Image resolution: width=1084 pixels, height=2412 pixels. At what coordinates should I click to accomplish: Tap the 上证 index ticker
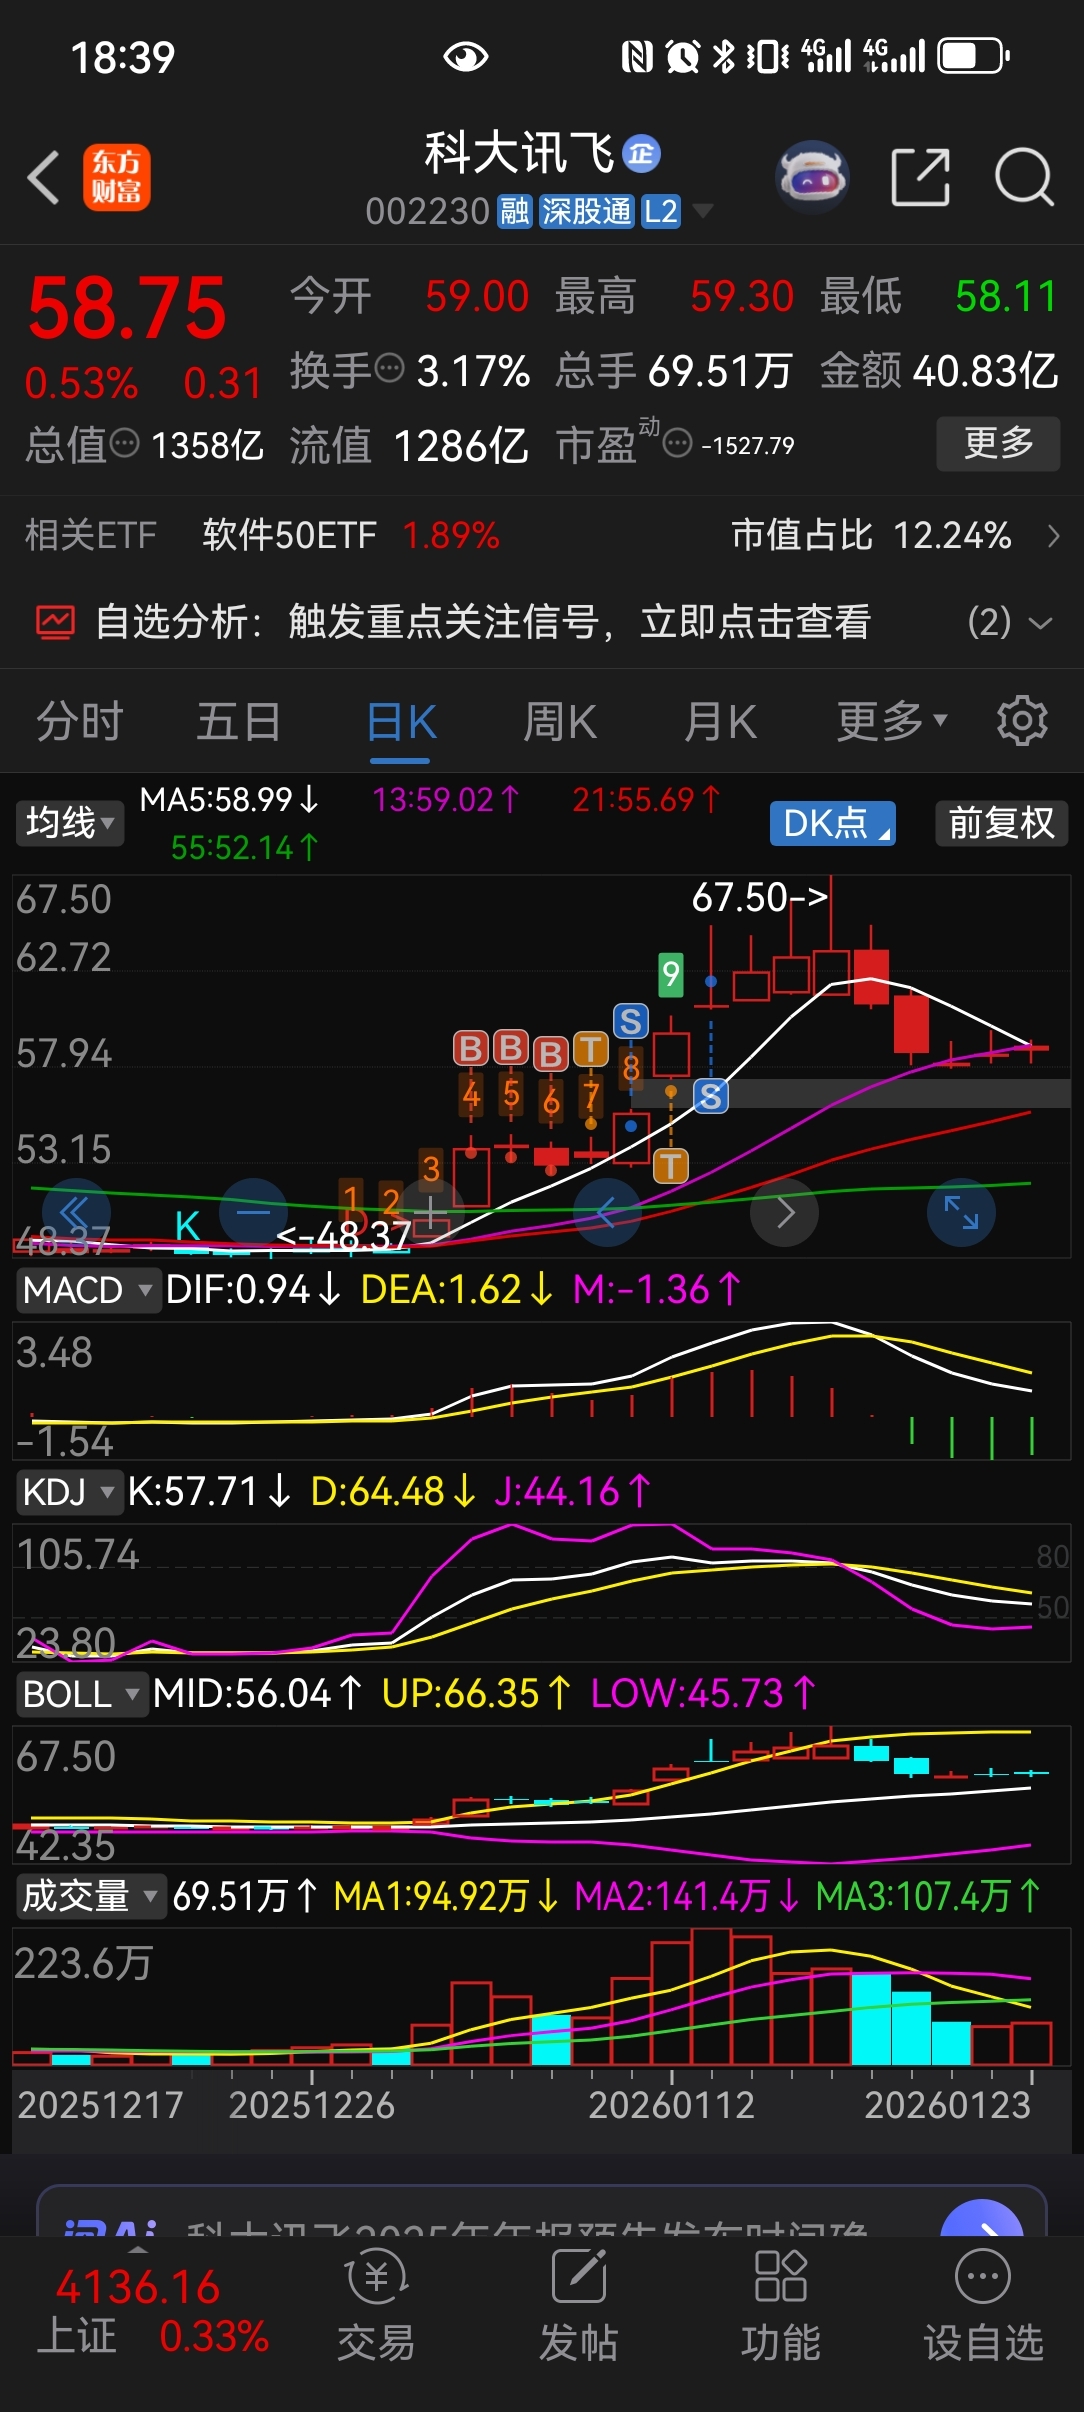pyautogui.click(x=152, y=2310)
